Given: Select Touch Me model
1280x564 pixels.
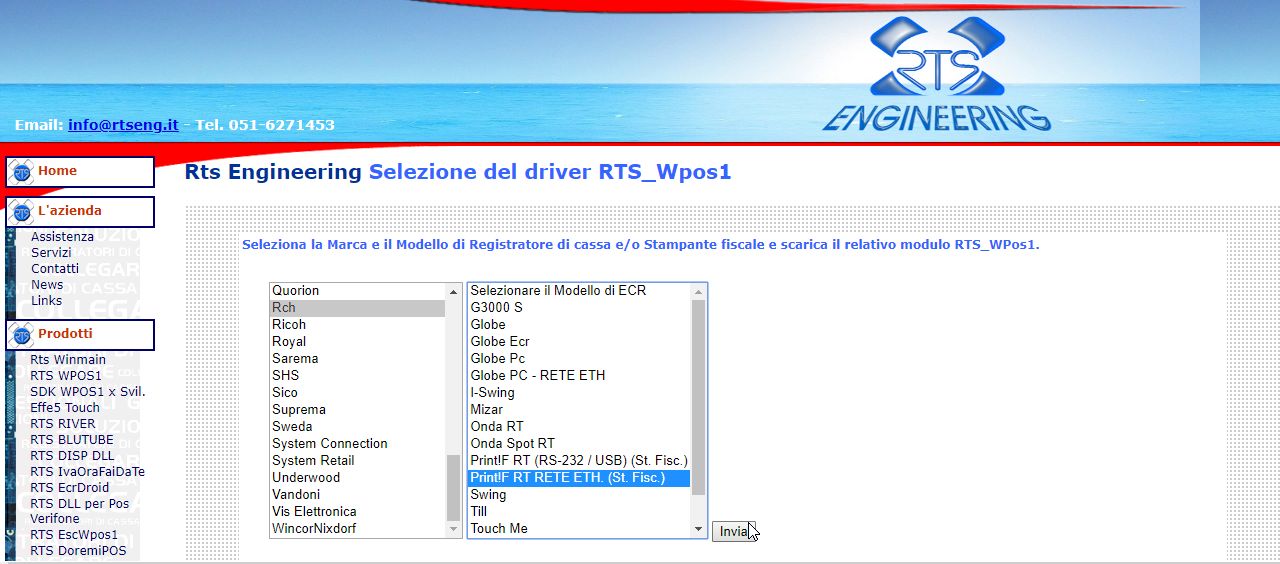Looking at the screenshot, I should coord(579,529).
